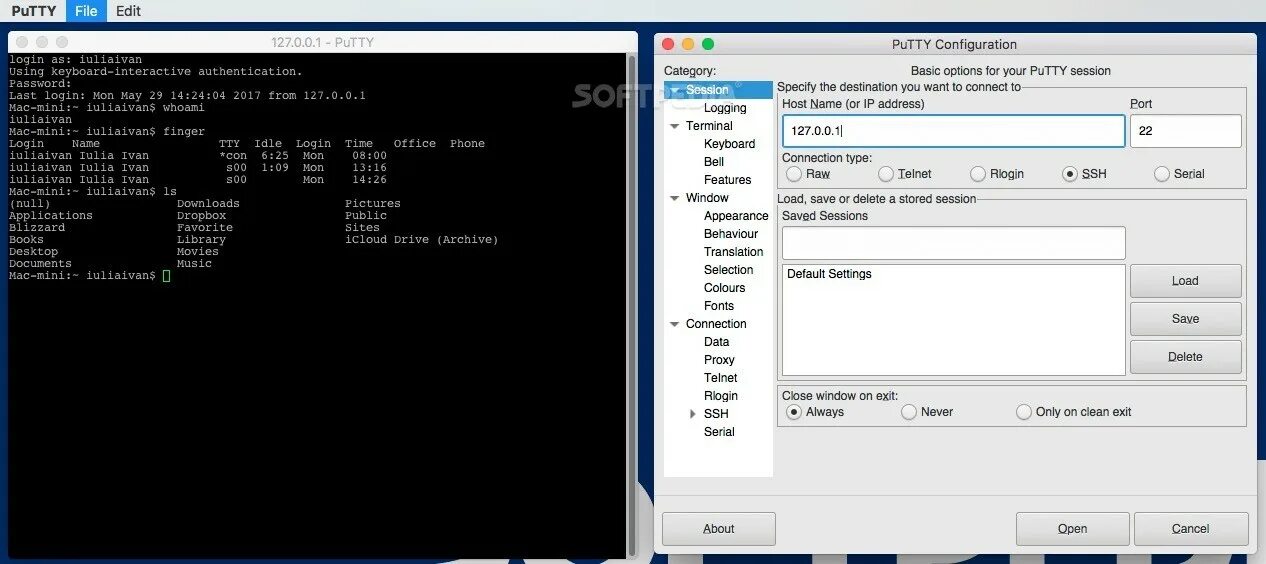Open Appearance settings category
The width and height of the screenshot is (1266, 564).
(x=736, y=216)
